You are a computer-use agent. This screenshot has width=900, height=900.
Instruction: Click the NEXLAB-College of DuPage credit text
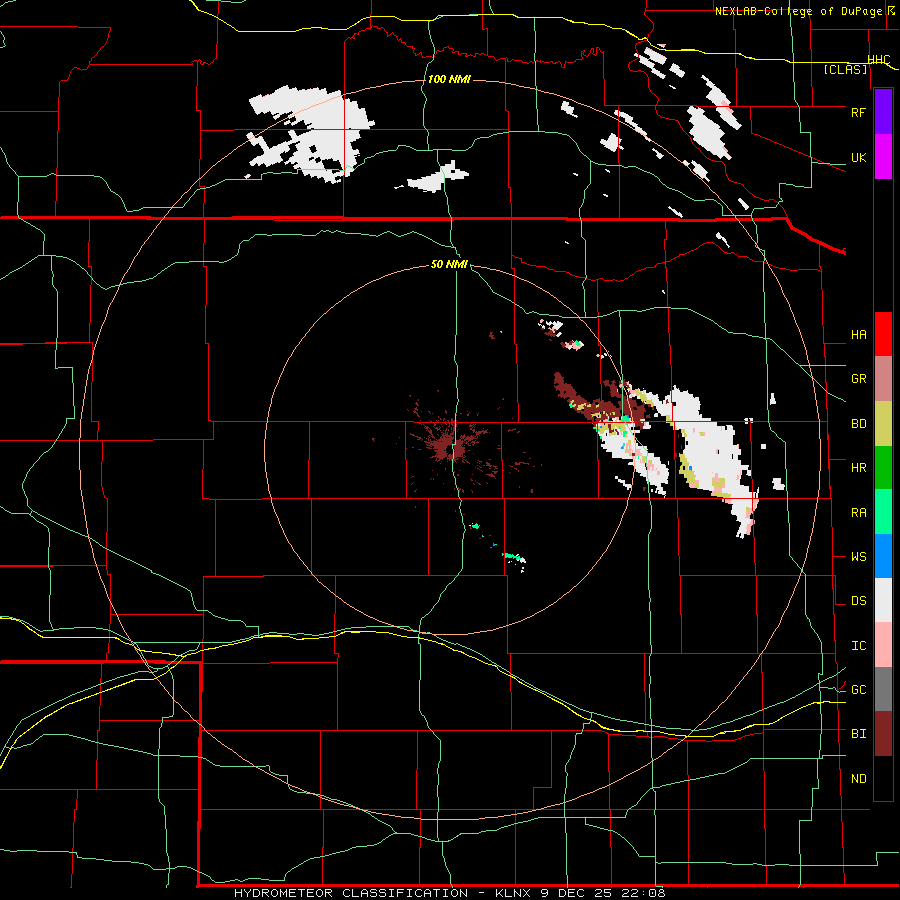(798, 11)
